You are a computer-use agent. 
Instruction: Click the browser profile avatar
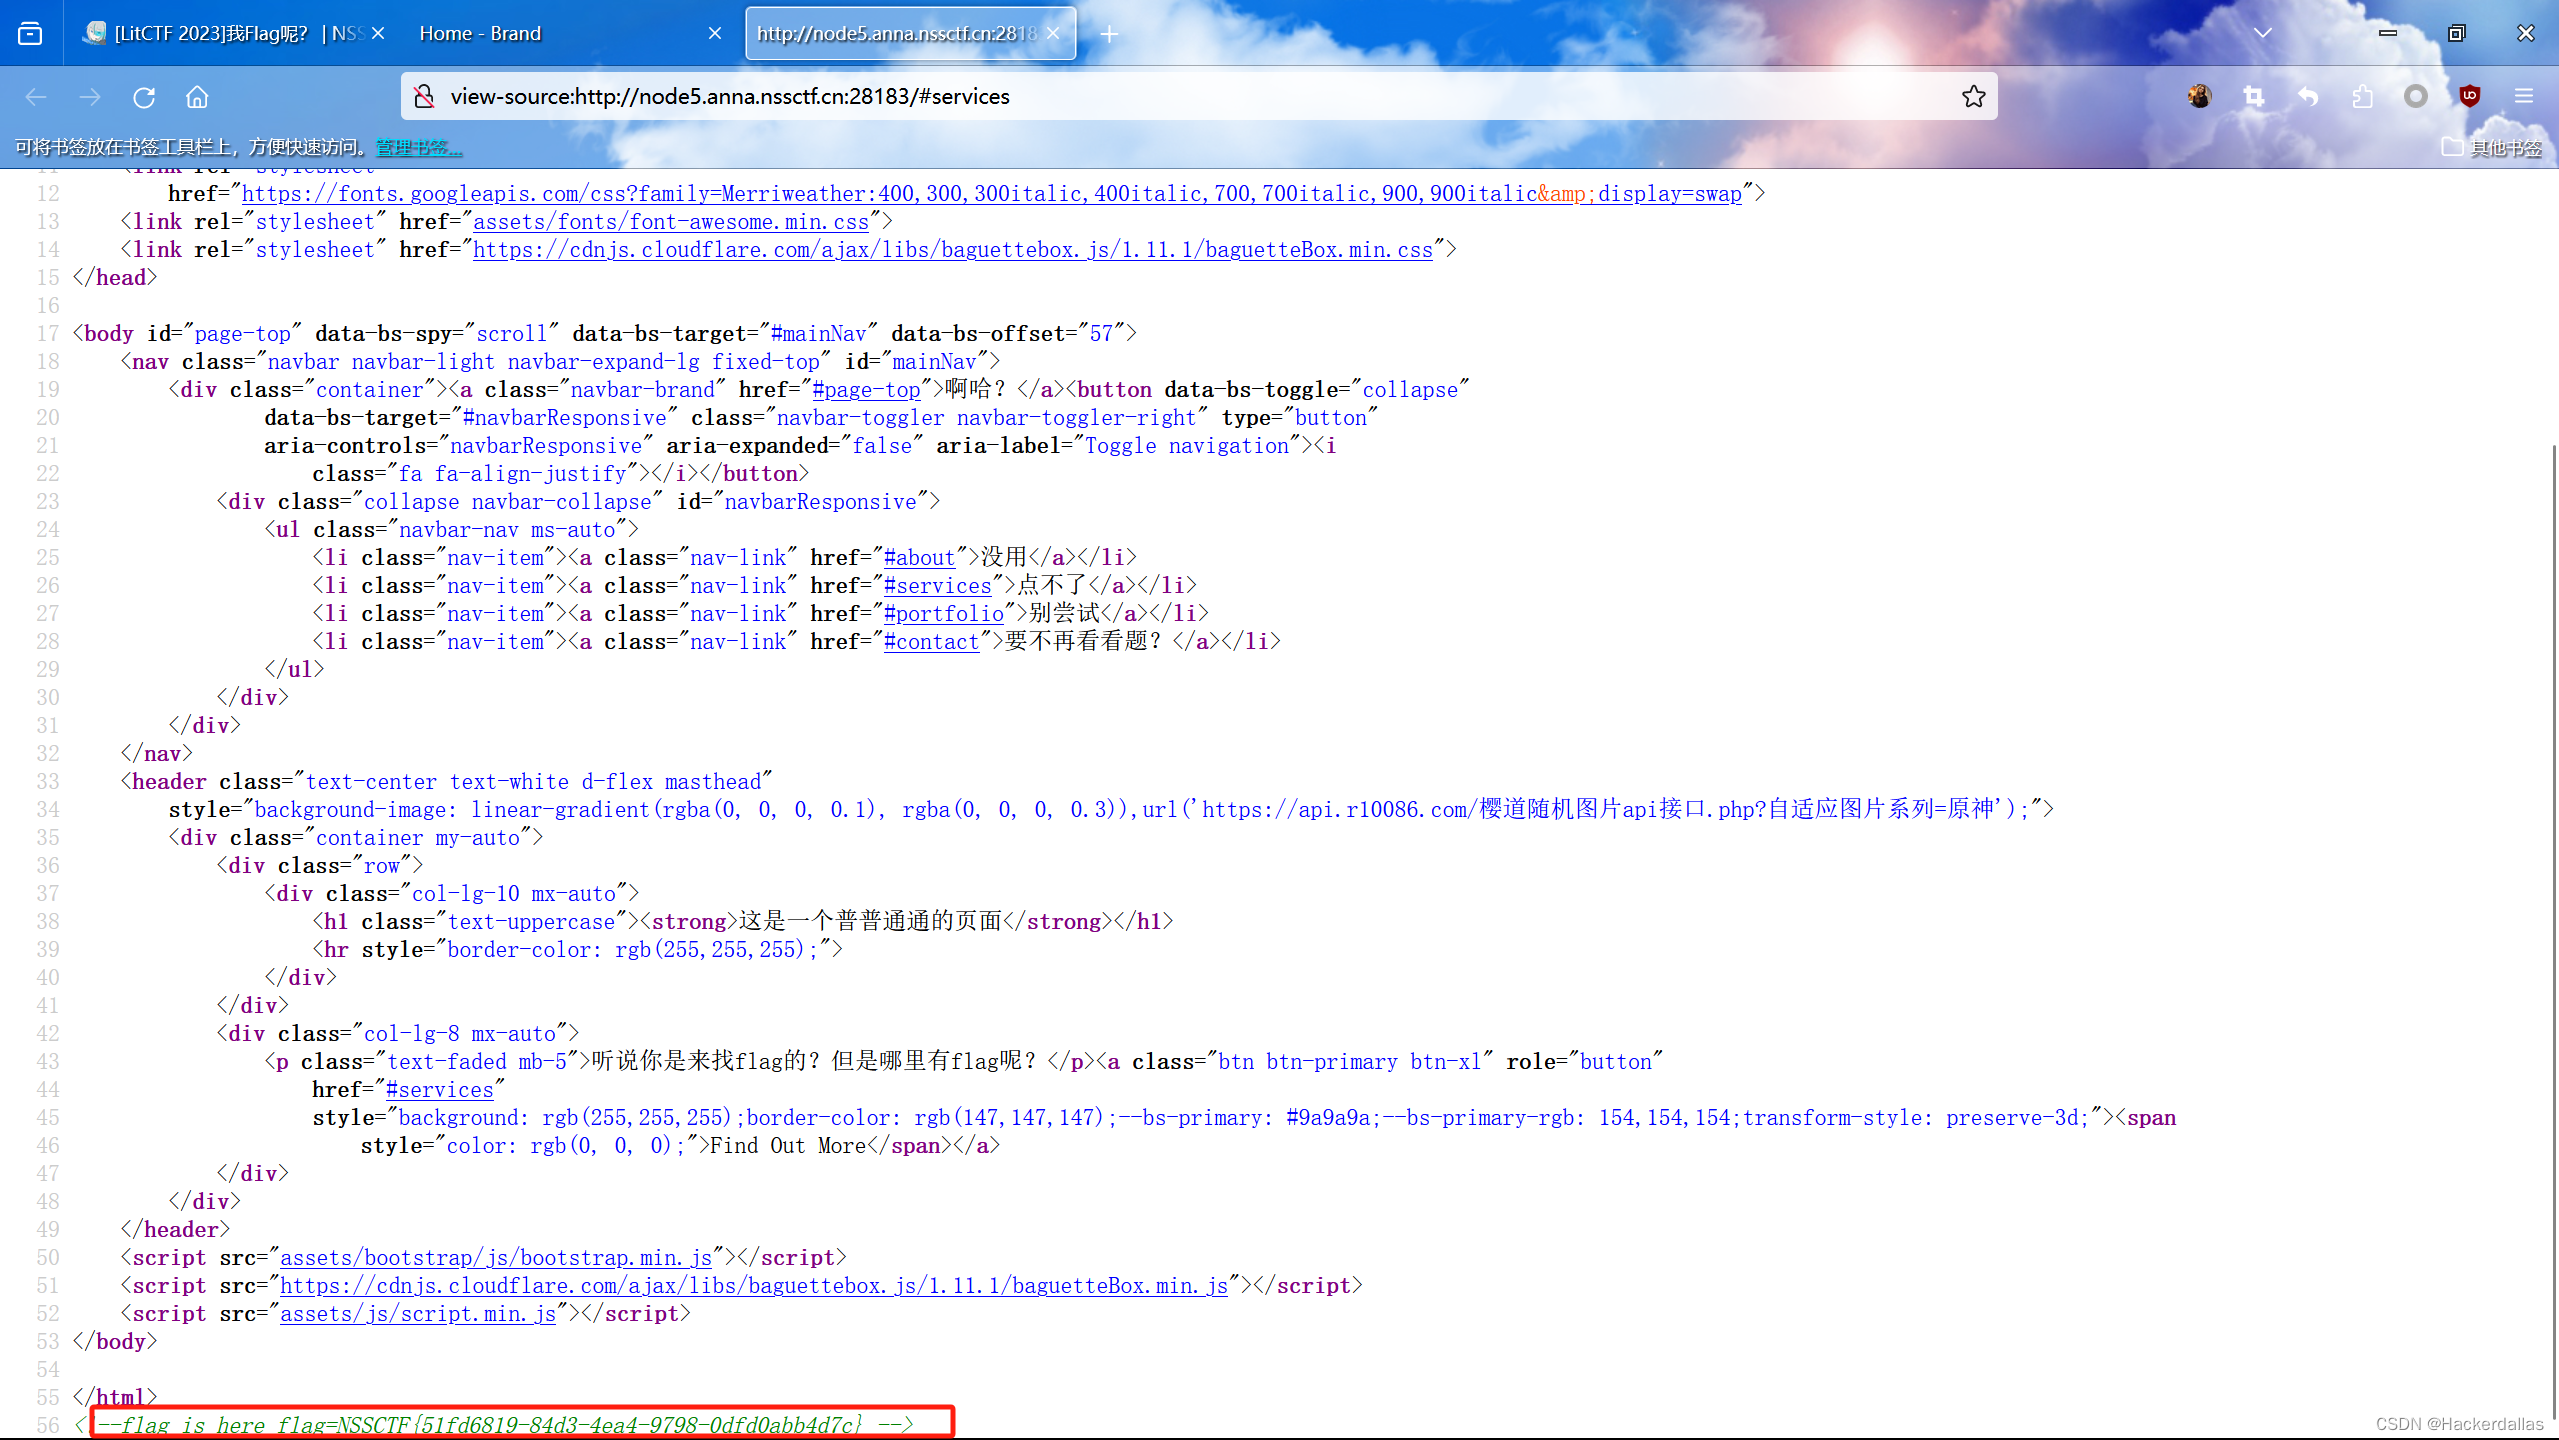click(2199, 96)
